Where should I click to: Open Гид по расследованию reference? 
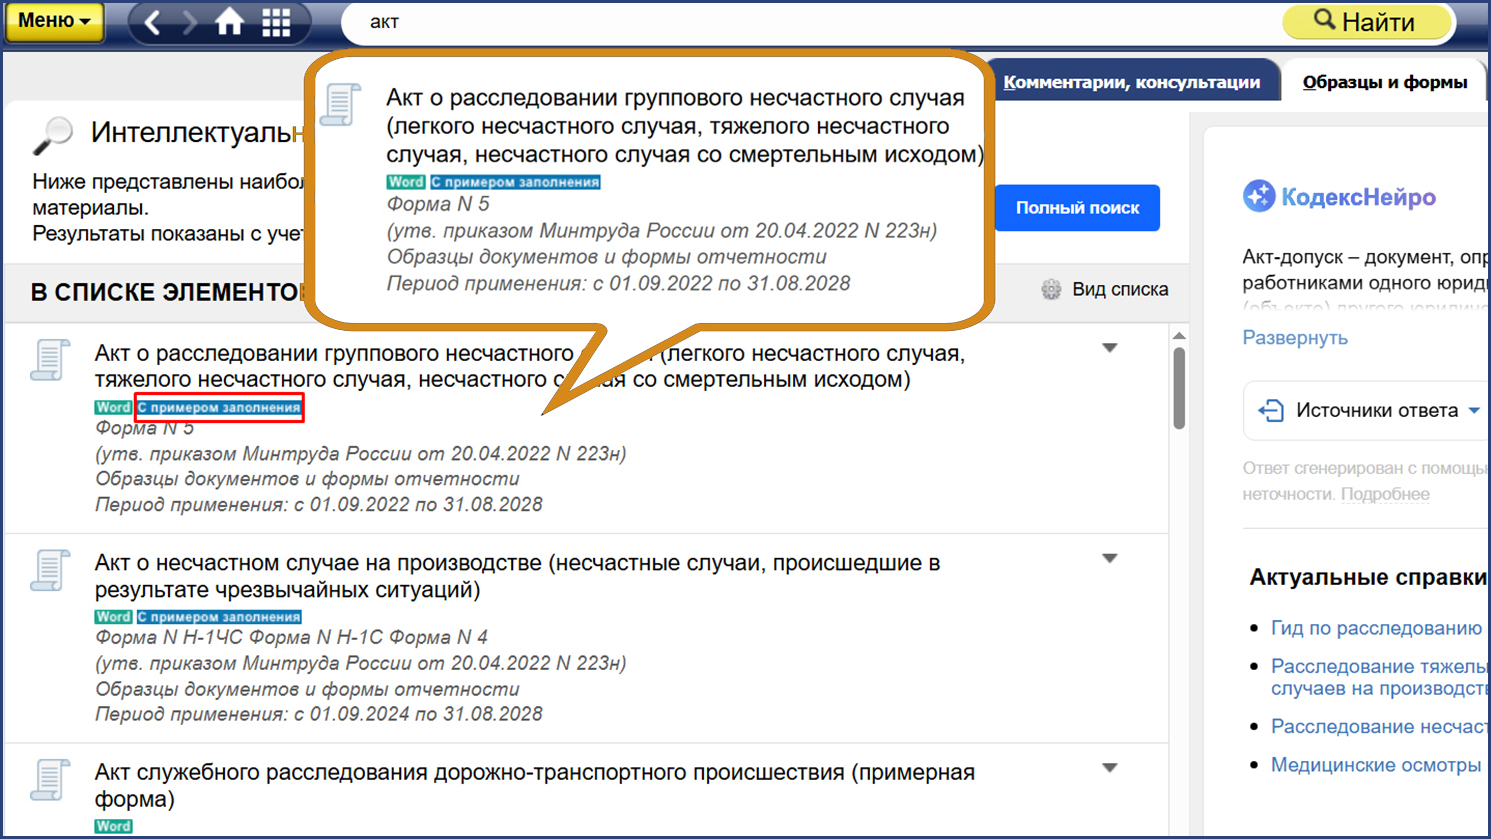tap(1377, 628)
